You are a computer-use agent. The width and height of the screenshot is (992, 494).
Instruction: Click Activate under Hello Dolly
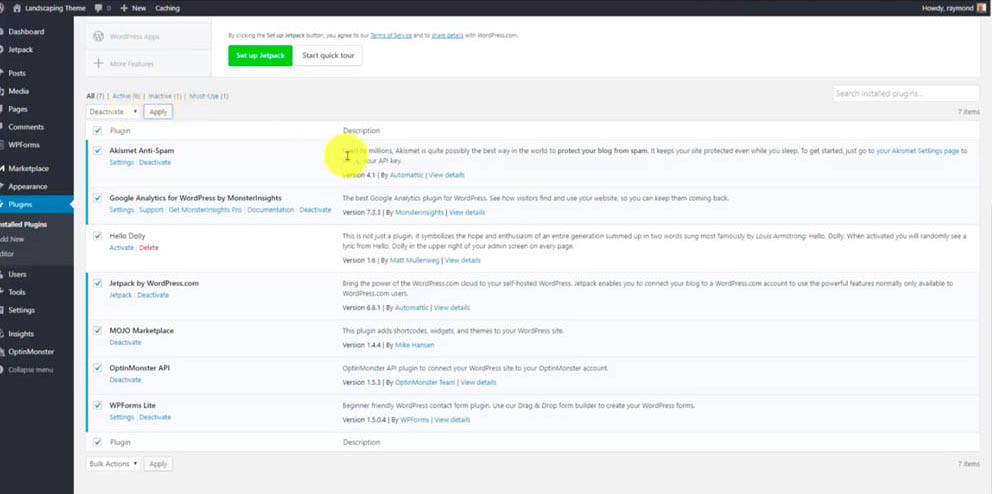coord(121,248)
